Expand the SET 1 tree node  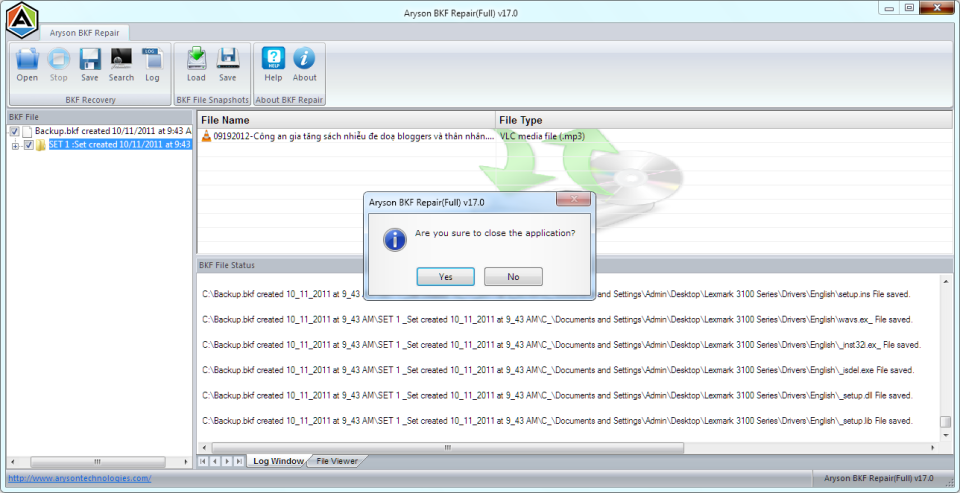point(16,145)
